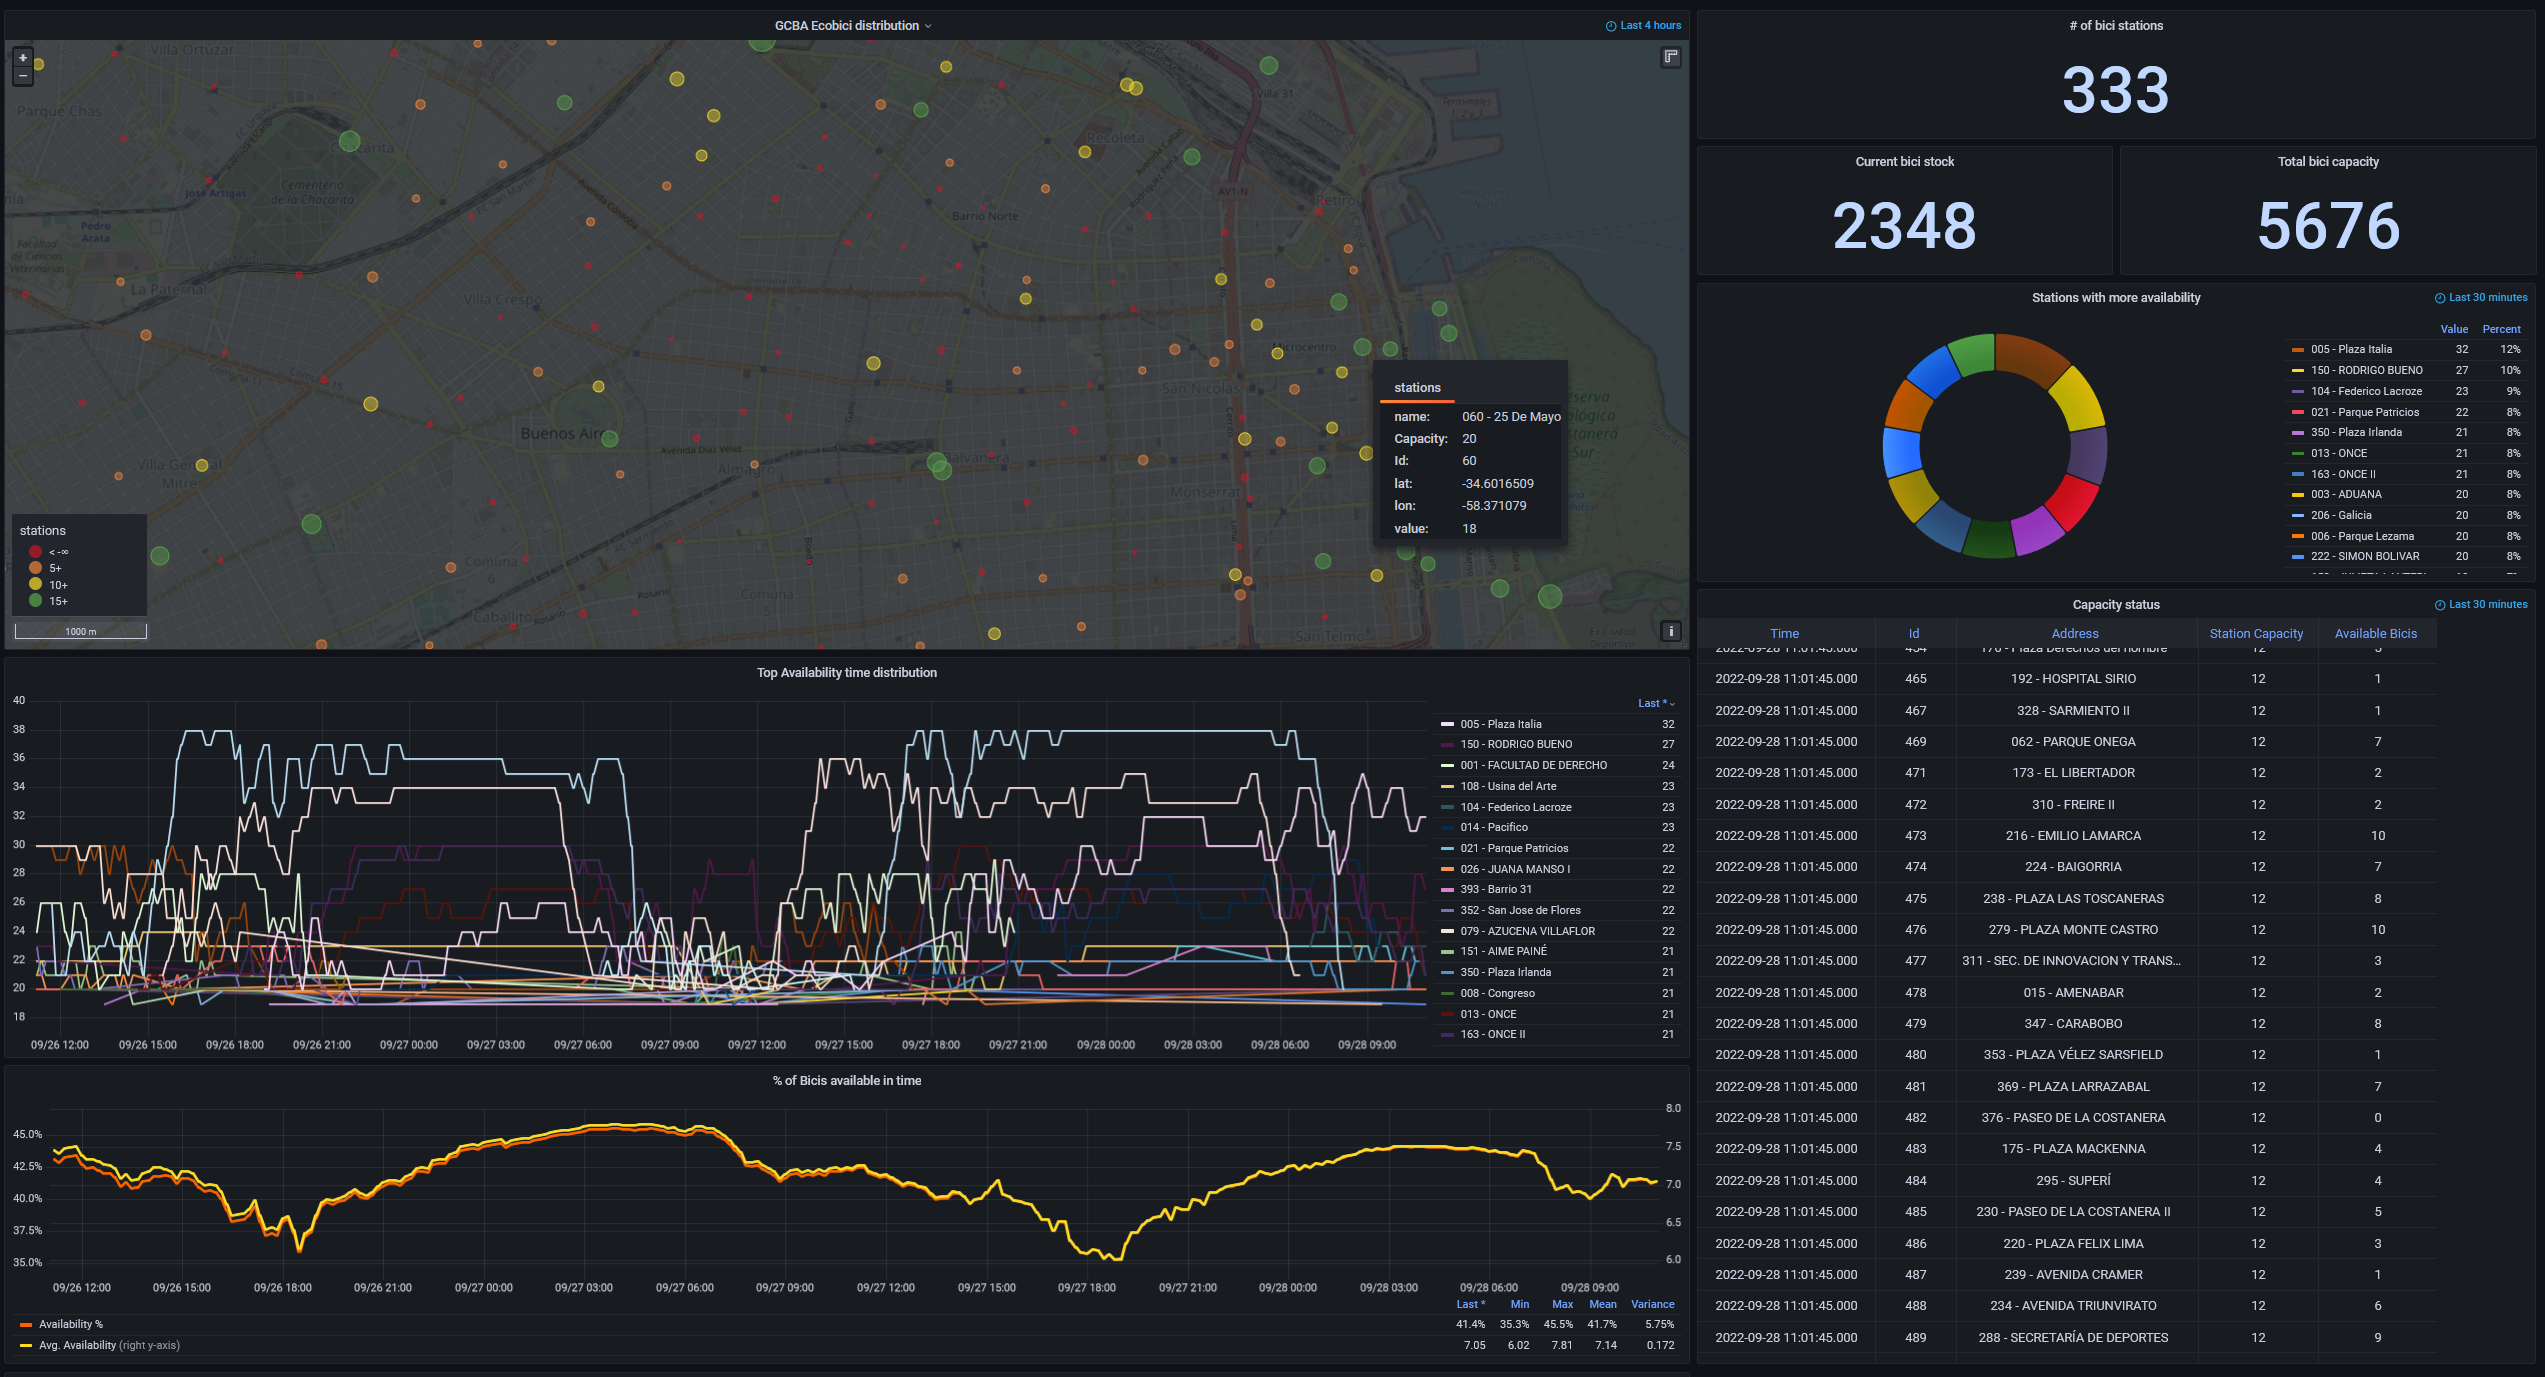Open the Last * legend sort dropdown
Viewport: 2545px width, 1377px height.
pos(1655,704)
